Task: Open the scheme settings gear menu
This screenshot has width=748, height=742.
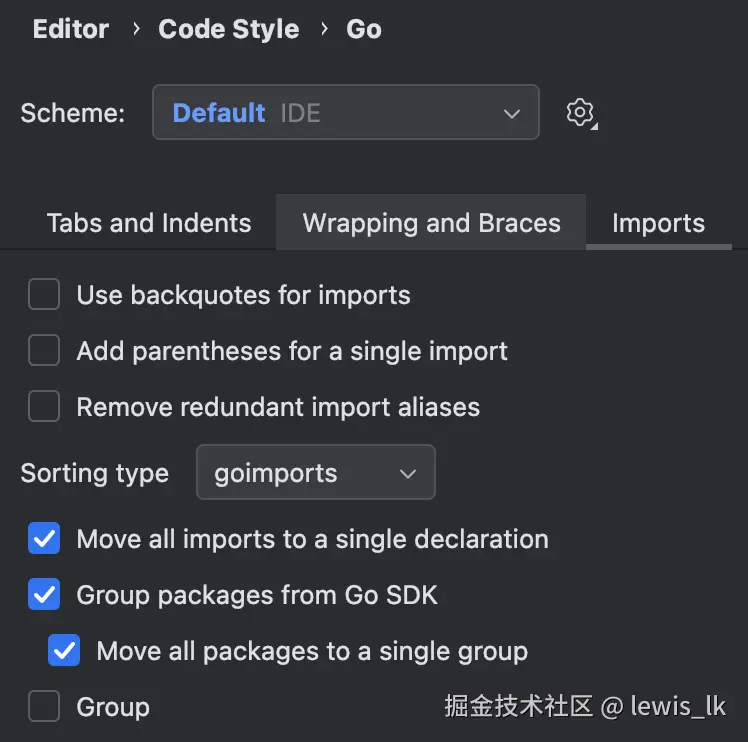Action: tap(581, 112)
